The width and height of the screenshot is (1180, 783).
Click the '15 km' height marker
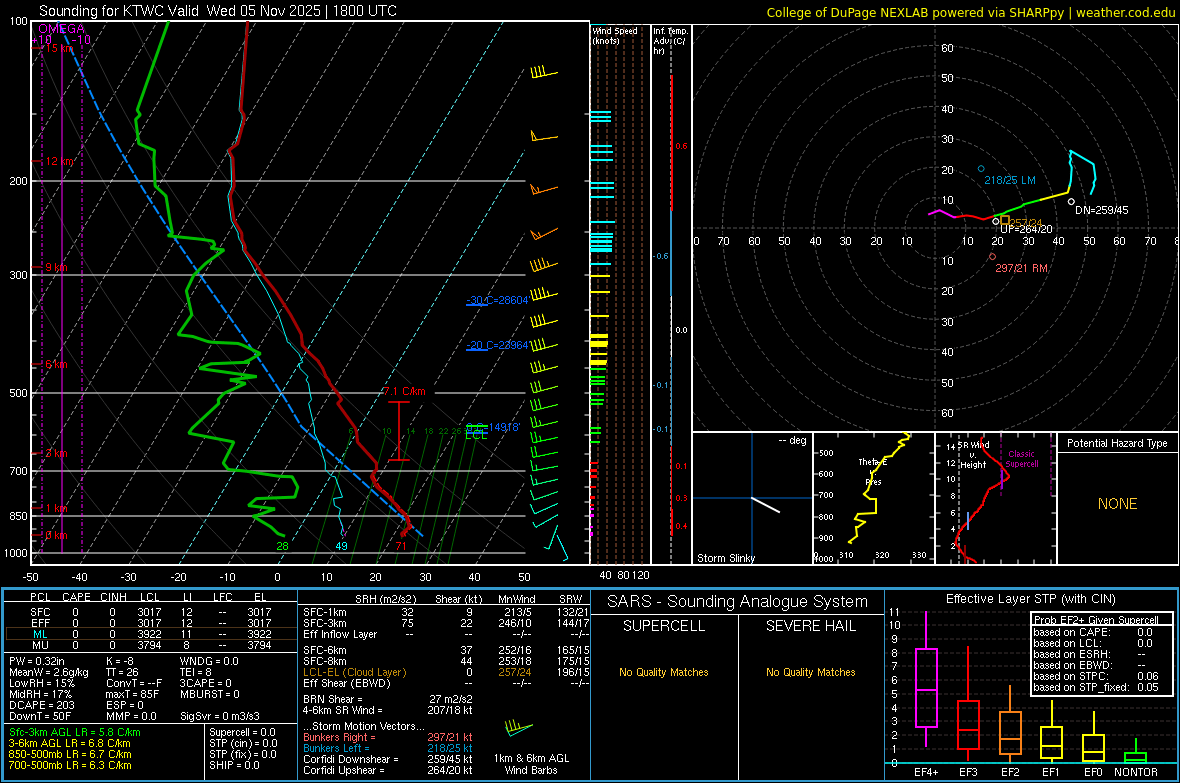59,48
